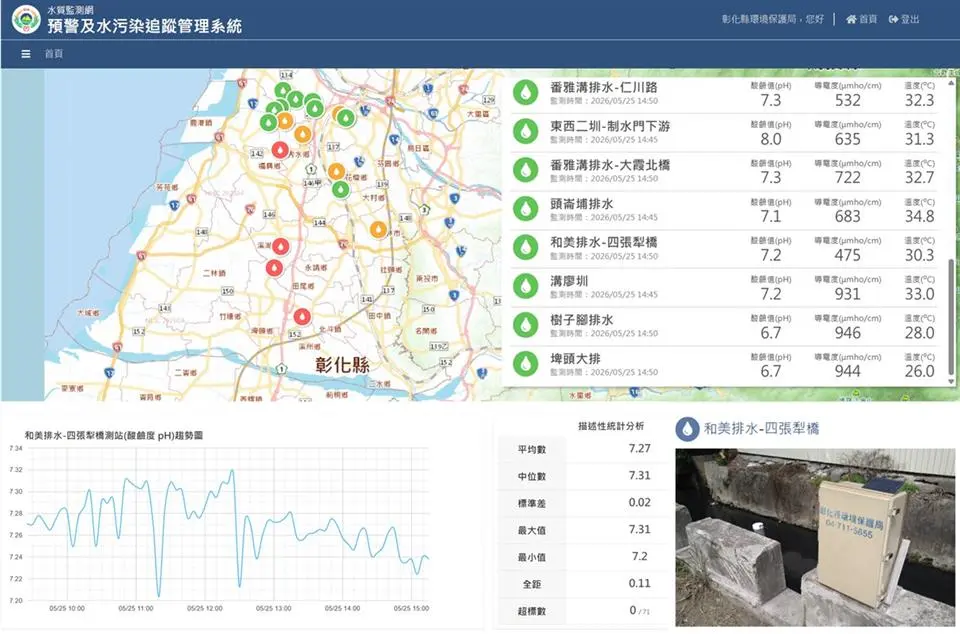The height and width of the screenshot is (634, 960).
Task: Select the red map marker beside 溪湖 label
Action: 280,246
